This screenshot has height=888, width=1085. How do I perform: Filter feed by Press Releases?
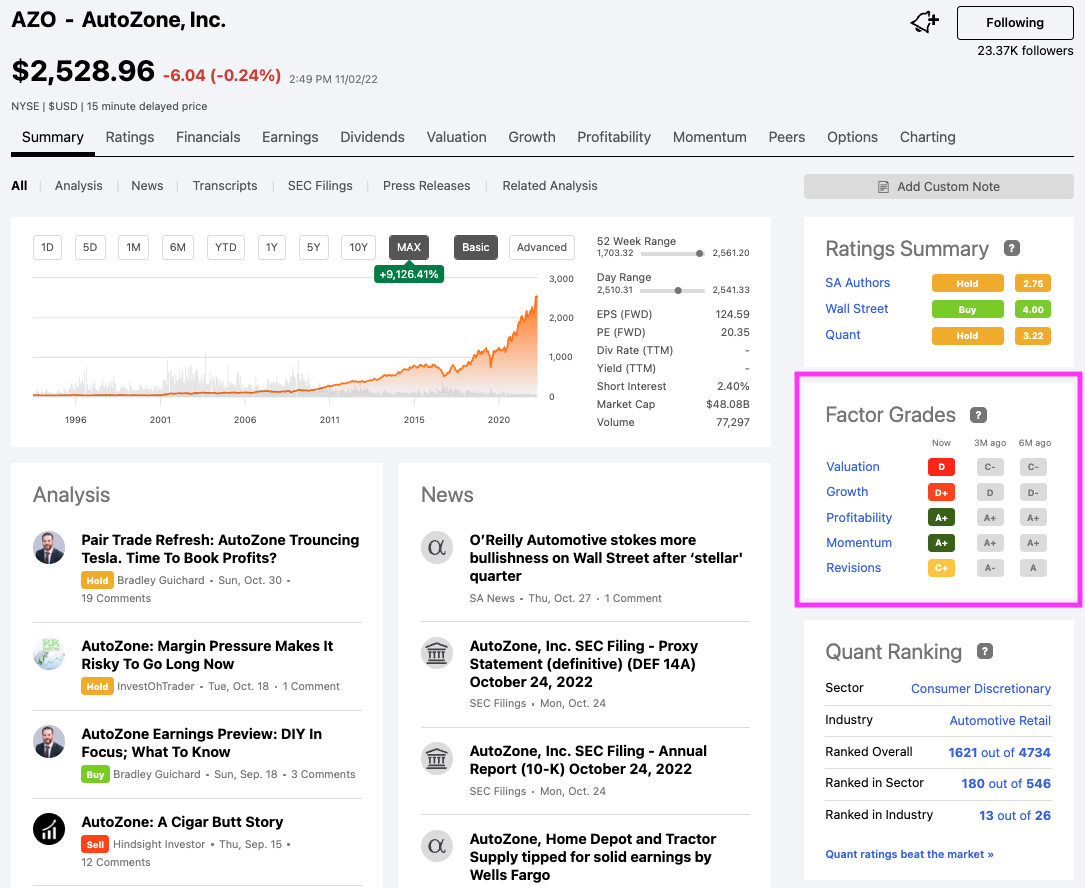coord(426,185)
